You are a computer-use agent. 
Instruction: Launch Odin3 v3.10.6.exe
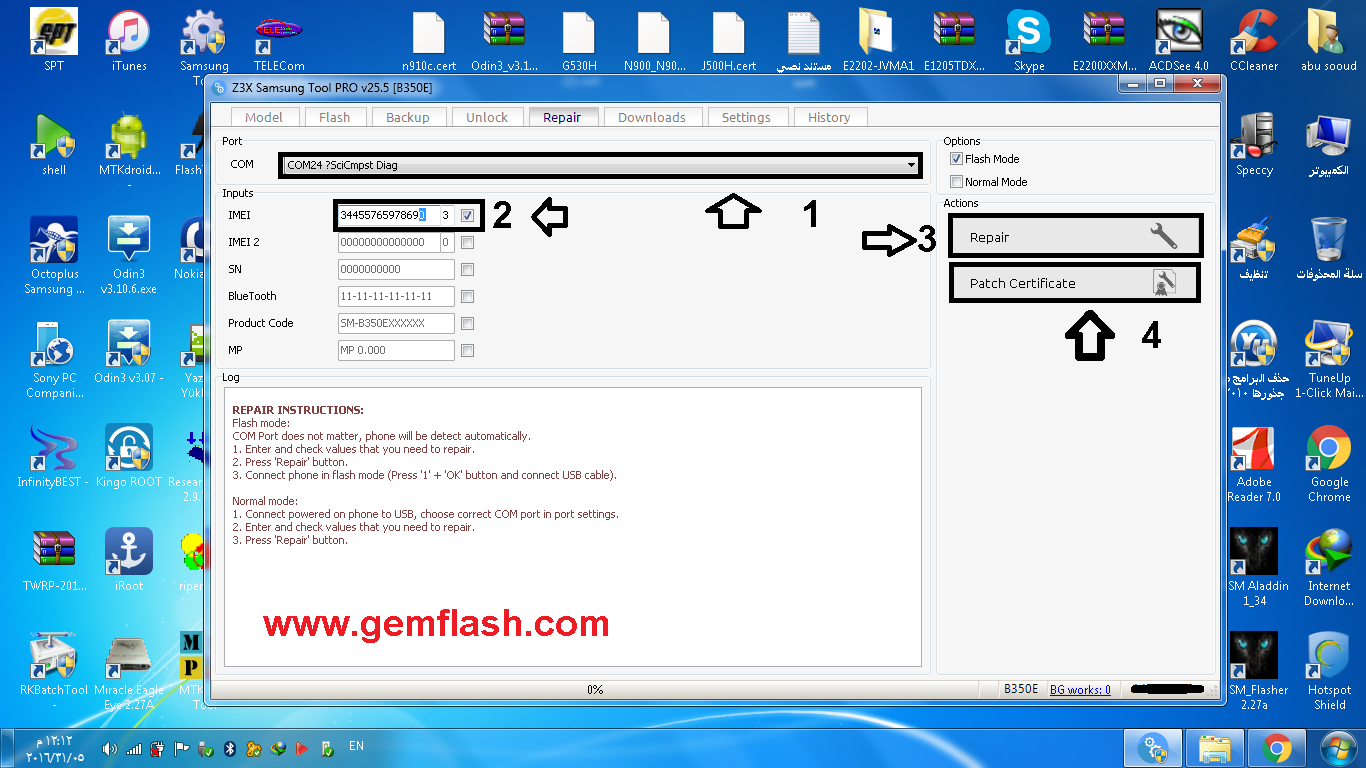[x=129, y=255]
